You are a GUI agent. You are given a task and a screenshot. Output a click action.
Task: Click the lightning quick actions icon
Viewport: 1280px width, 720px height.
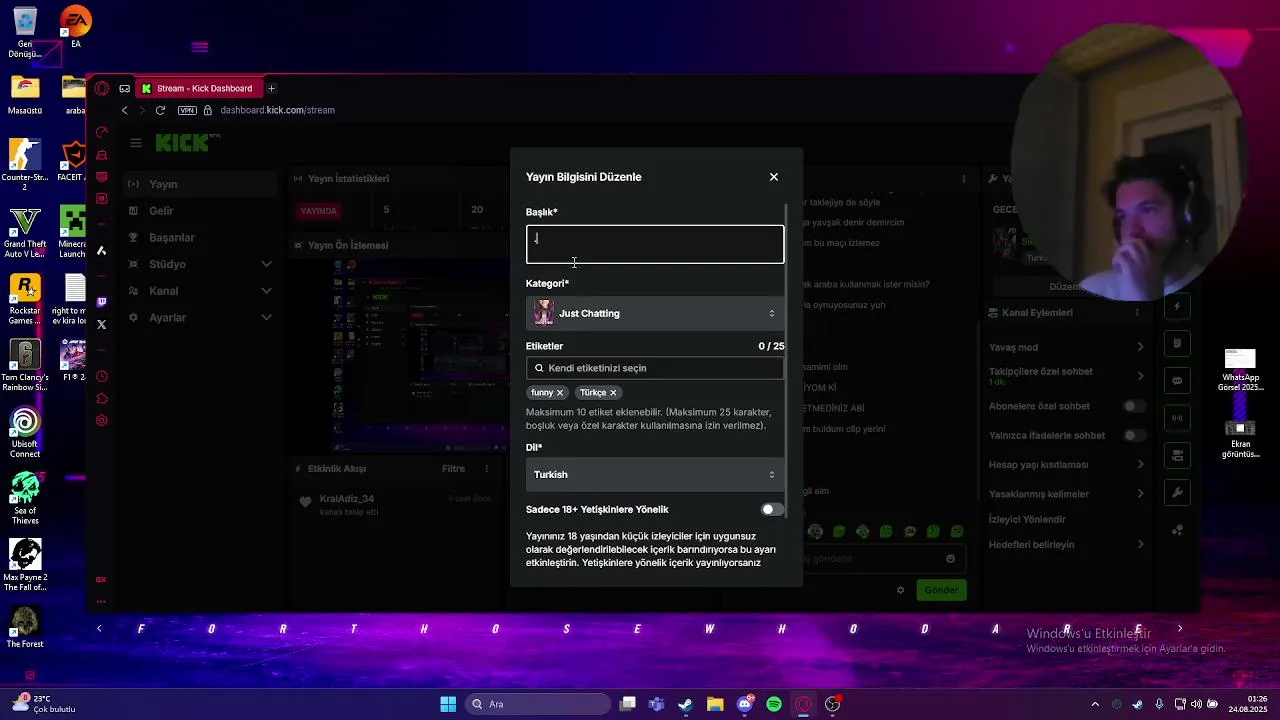(x=1177, y=307)
